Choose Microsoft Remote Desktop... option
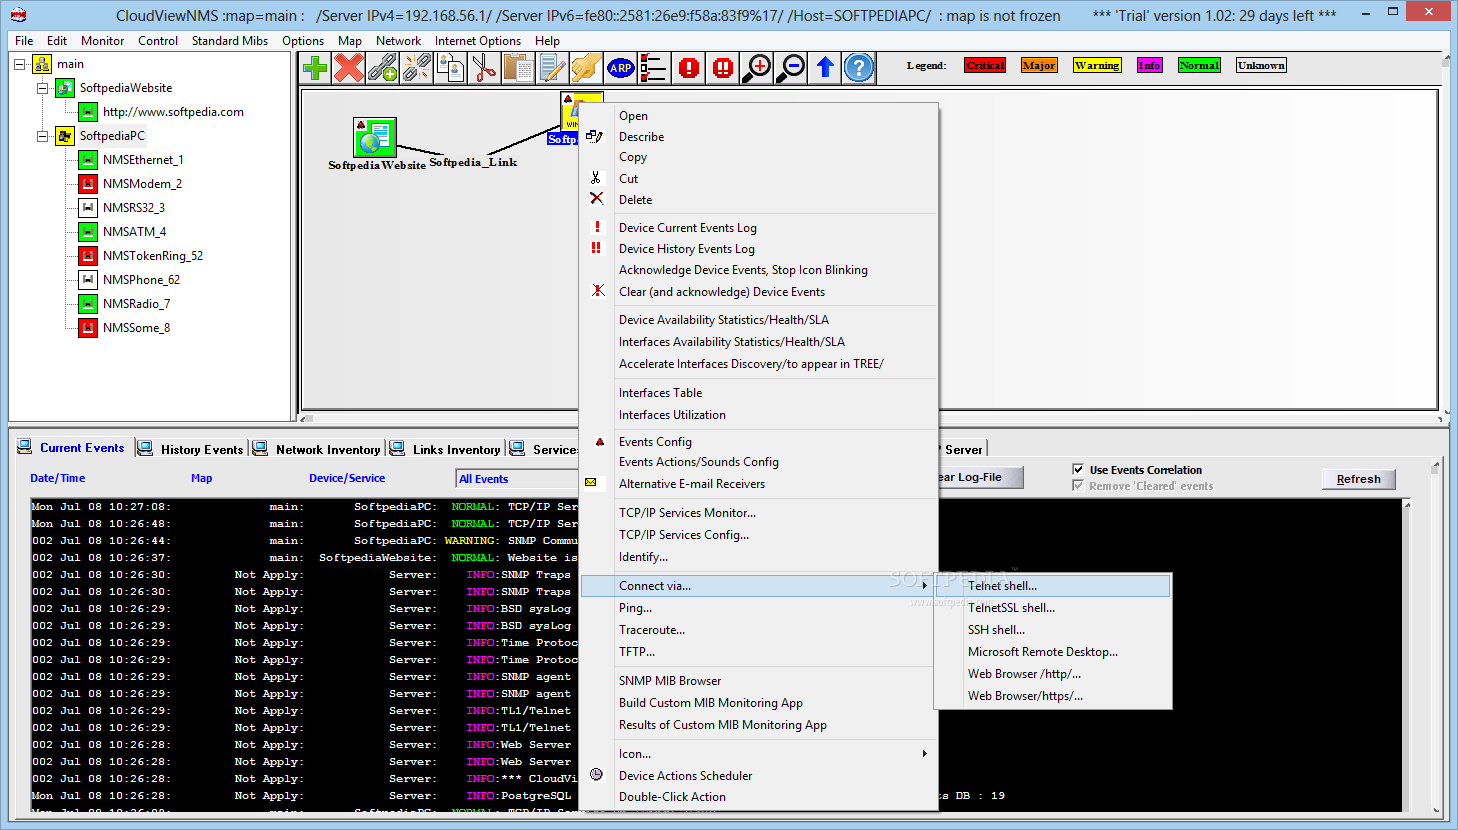The height and width of the screenshot is (830, 1458). [x=1052, y=652]
